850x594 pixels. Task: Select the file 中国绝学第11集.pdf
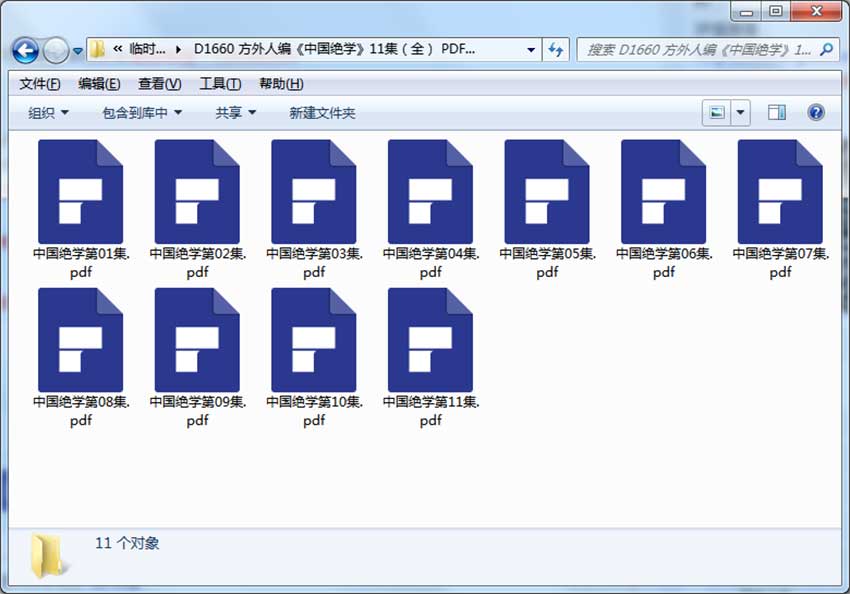(430, 358)
